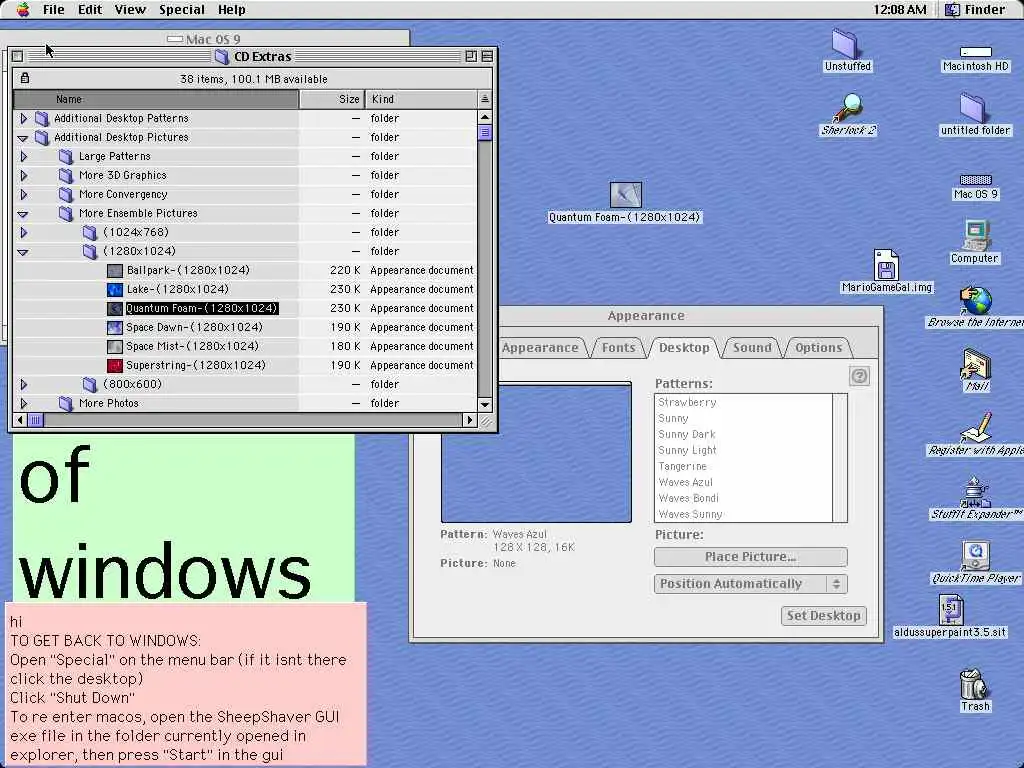1024x768 pixels.
Task: Click the Computer desktop icon
Action: point(976,236)
